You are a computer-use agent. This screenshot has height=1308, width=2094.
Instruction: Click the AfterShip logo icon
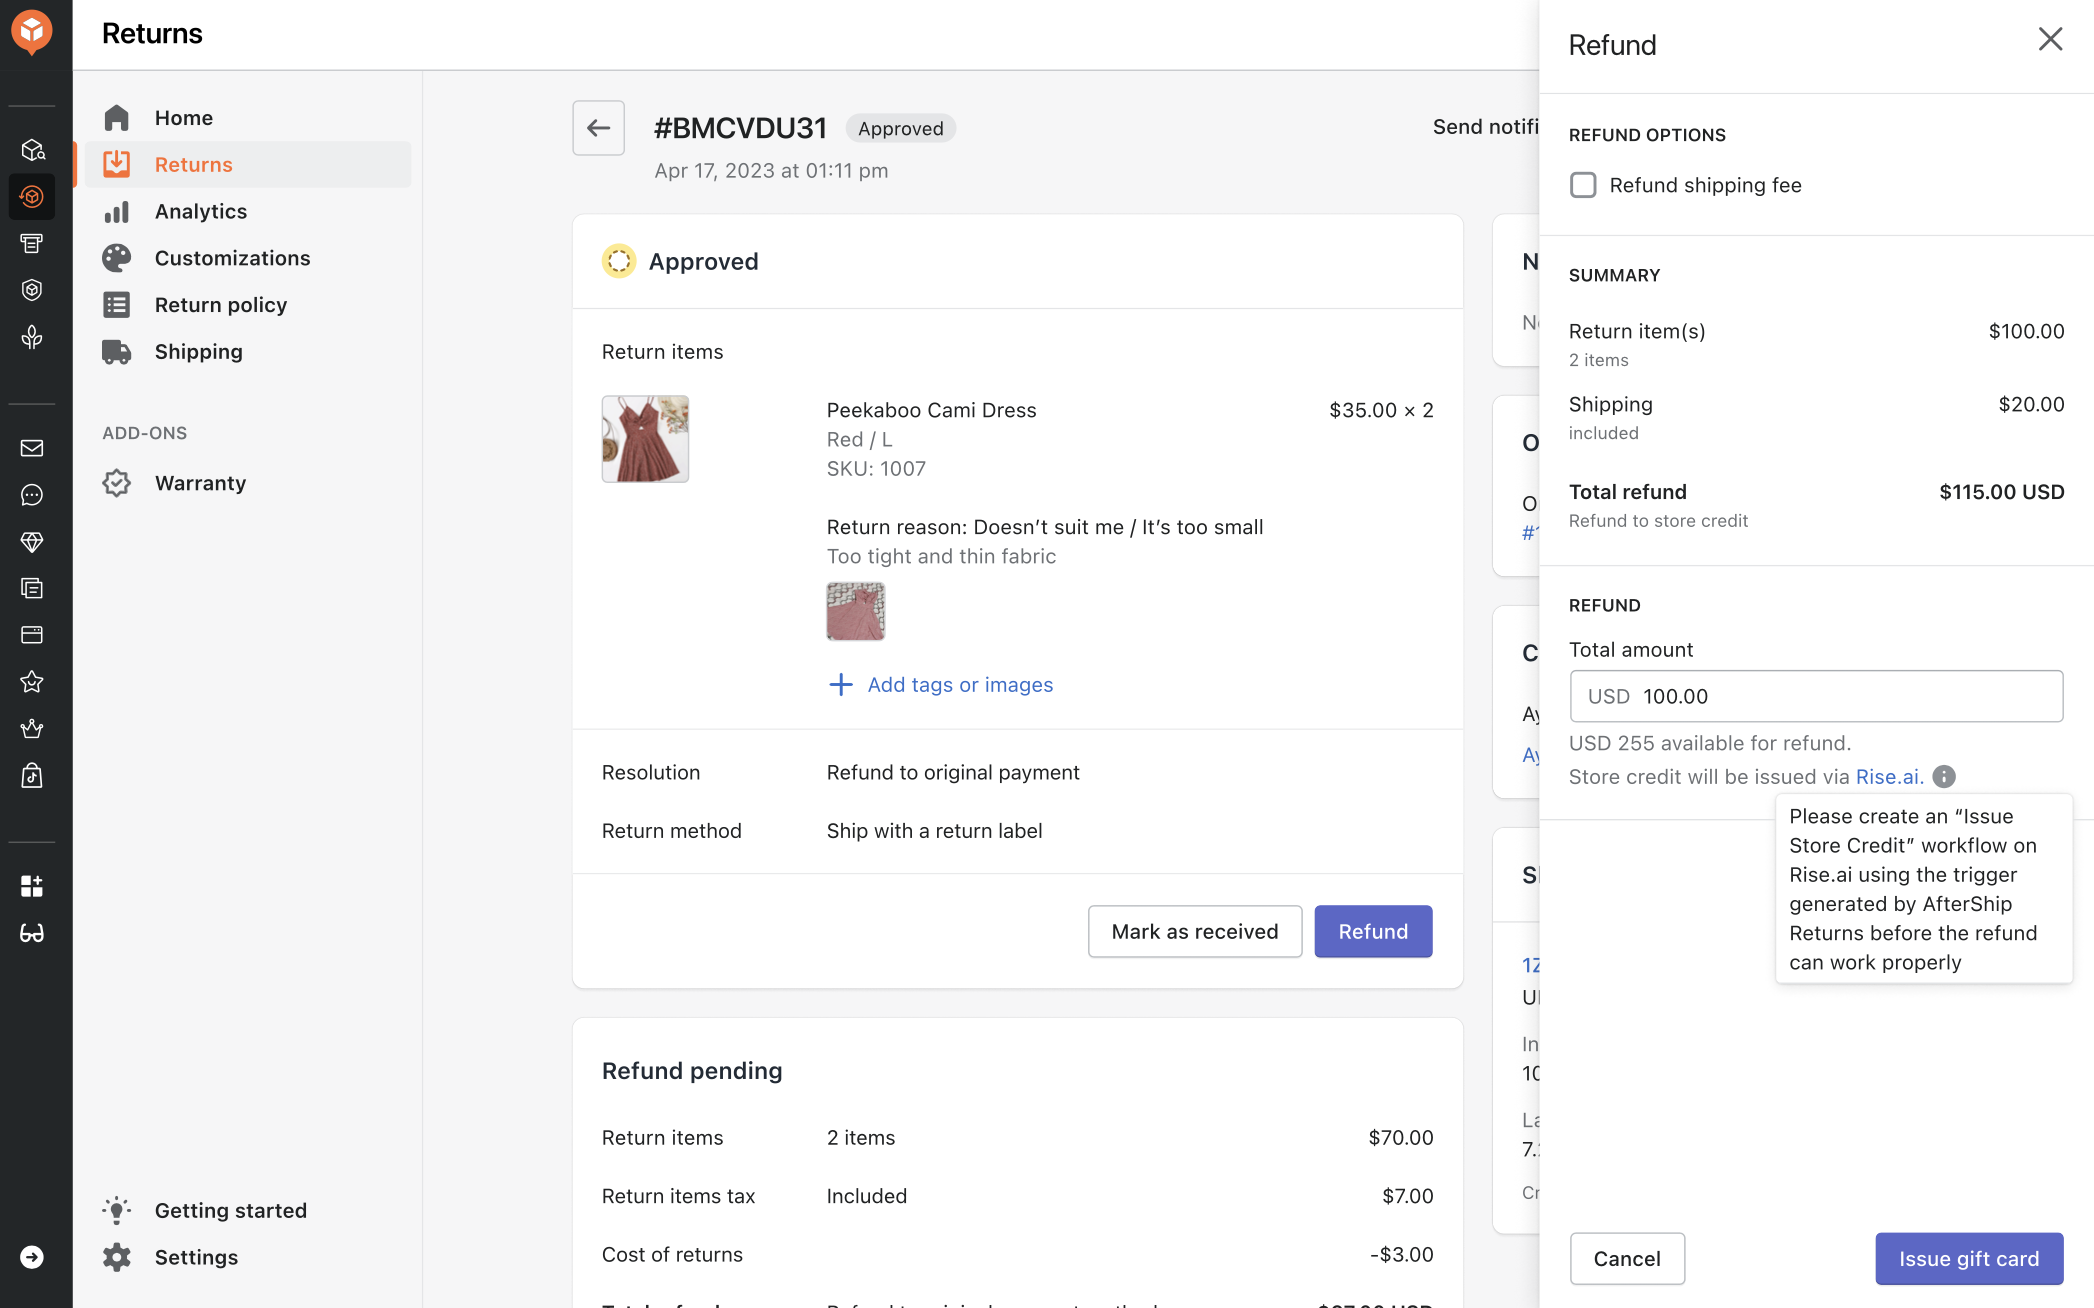tap(32, 32)
